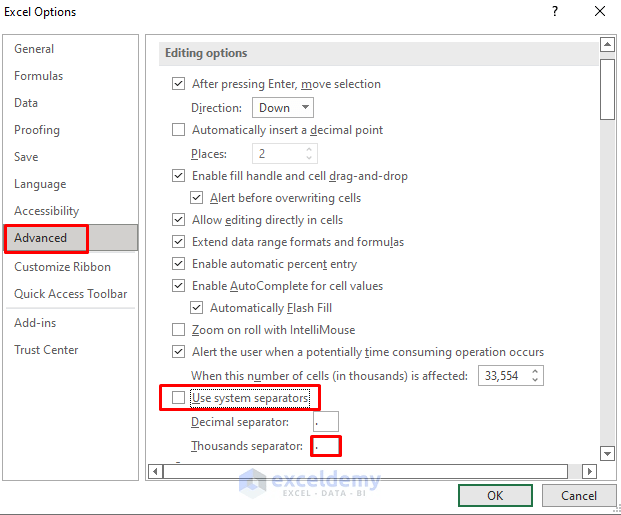This screenshot has width=621, height=515.
Task: Dismiss the dialog with Cancel
Action: pos(579,496)
